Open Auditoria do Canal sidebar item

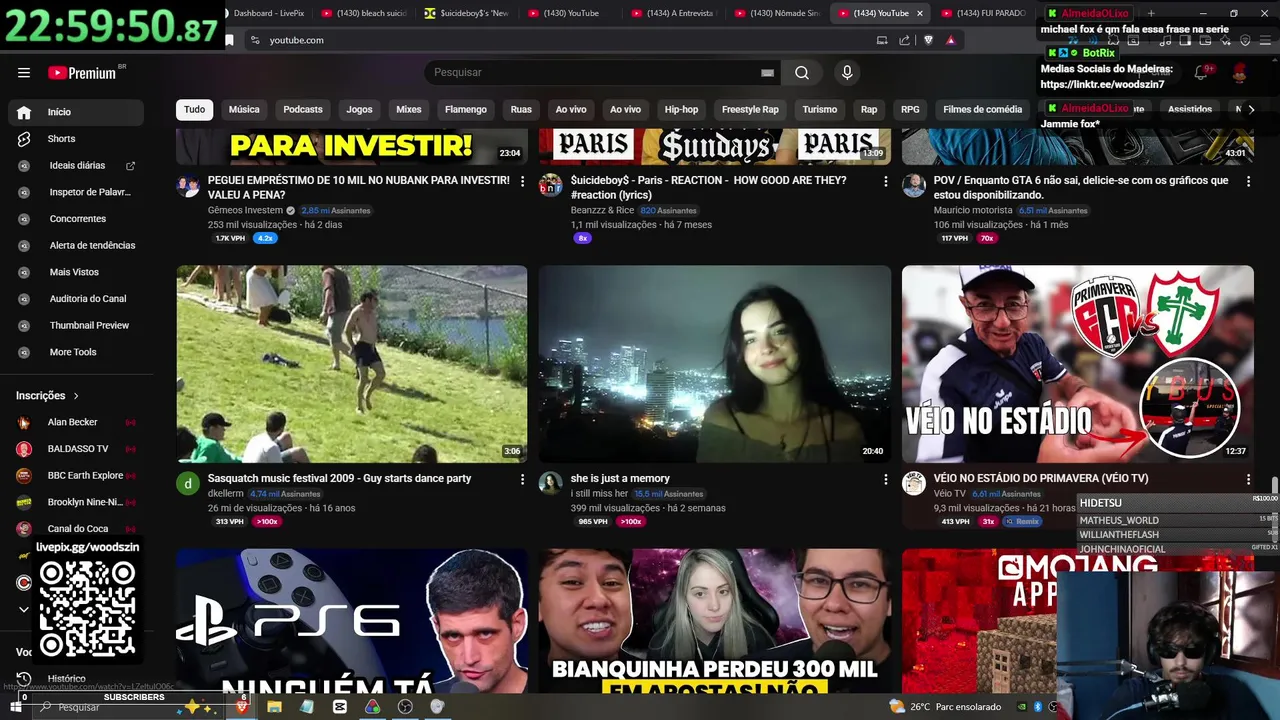(x=76, y=298)
